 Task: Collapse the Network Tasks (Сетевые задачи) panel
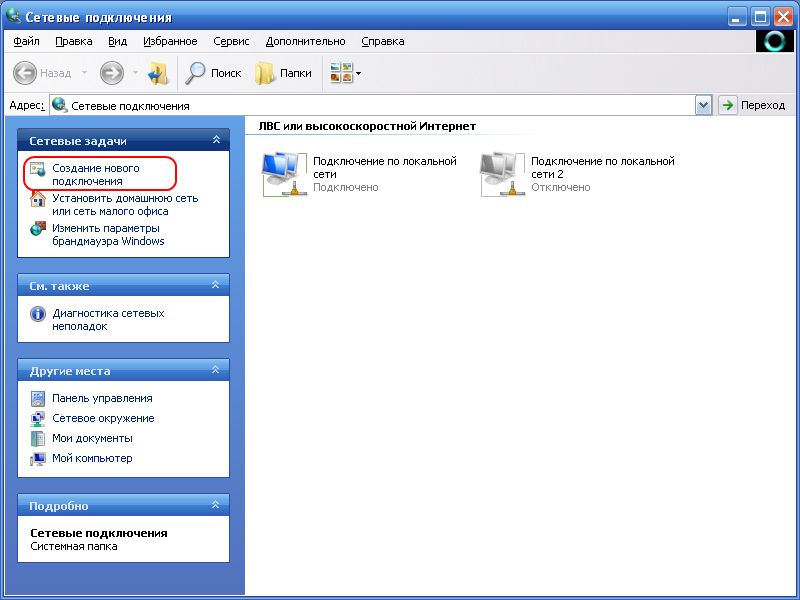[x=215, y=141]
